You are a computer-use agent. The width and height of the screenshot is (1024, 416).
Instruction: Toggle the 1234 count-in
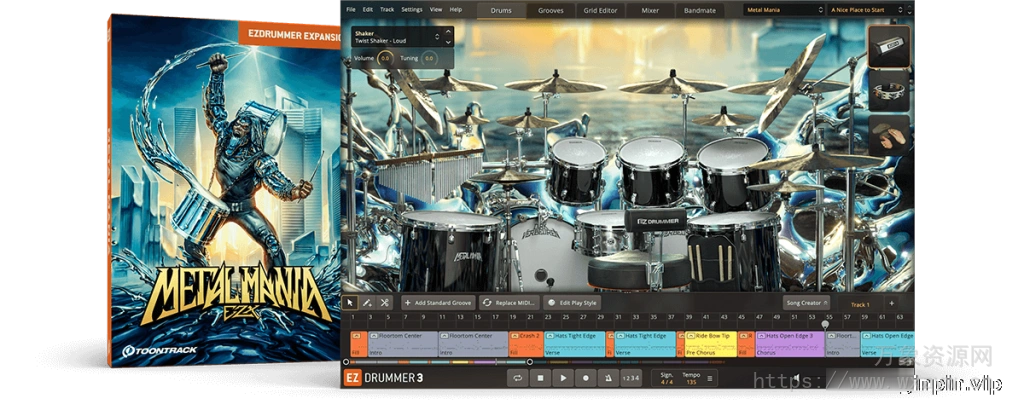click(632, 377)
